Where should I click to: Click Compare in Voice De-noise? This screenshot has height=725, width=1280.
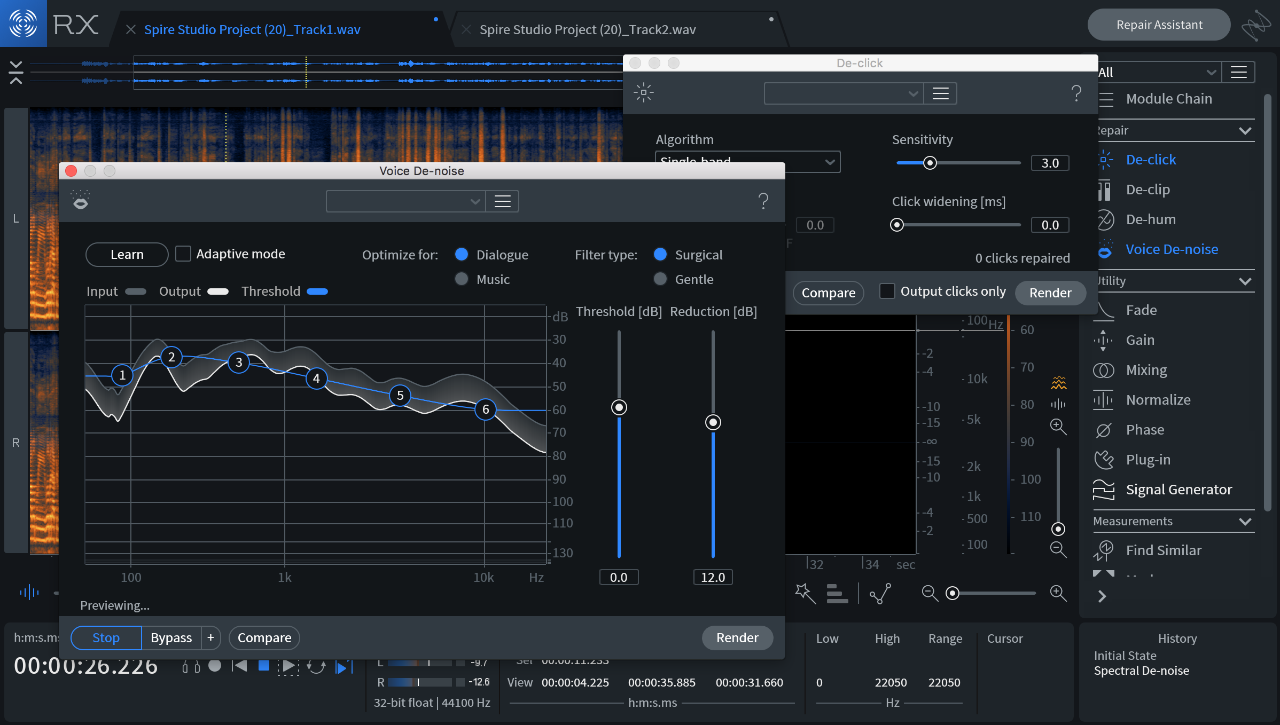click(264, 638)
